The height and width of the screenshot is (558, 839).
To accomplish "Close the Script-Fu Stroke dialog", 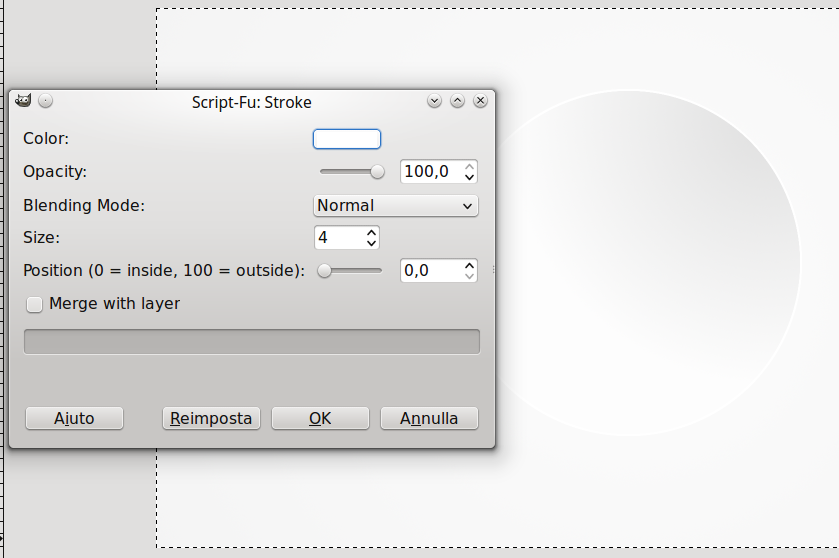I will pyautogui.click(x=480, y=101).
